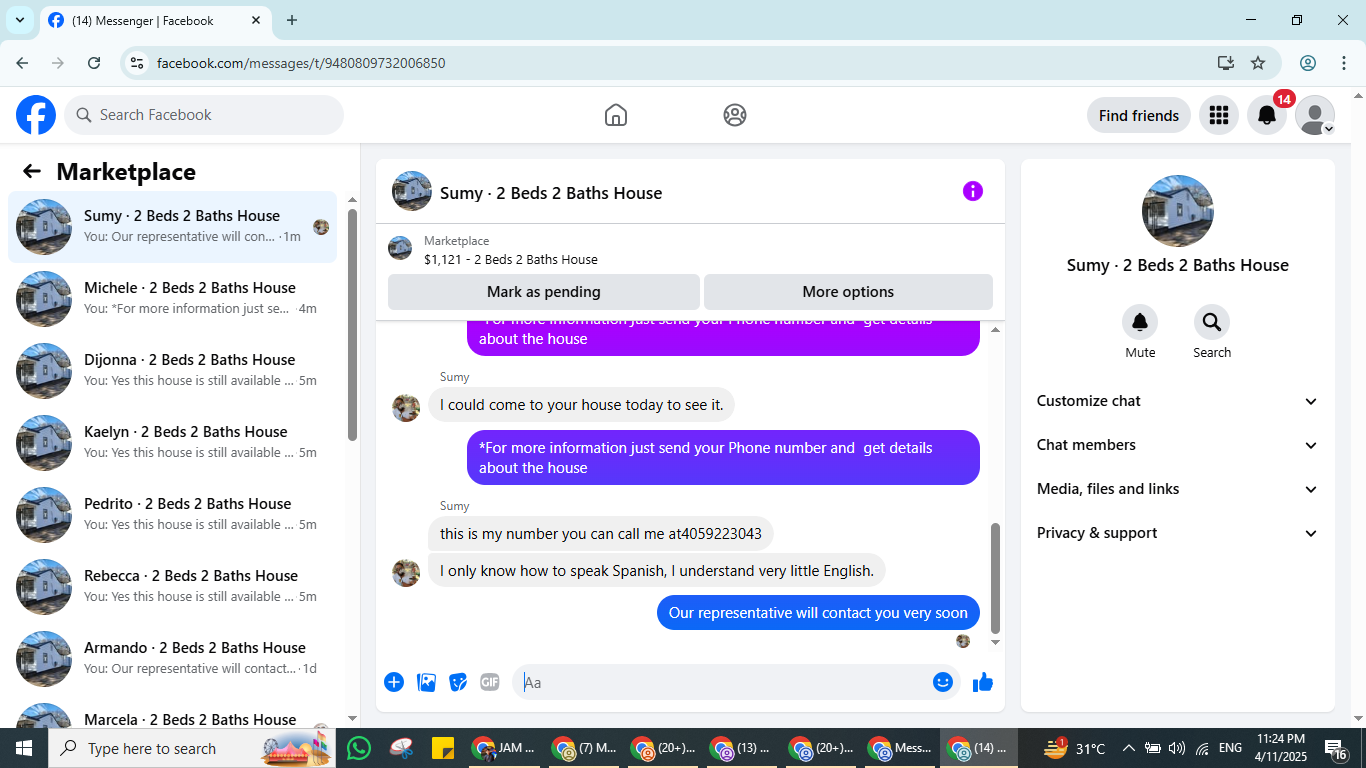Viewport: 1366px width, 768px height.
Task: Open Chrome profile icon
Action: (1308, 63)
